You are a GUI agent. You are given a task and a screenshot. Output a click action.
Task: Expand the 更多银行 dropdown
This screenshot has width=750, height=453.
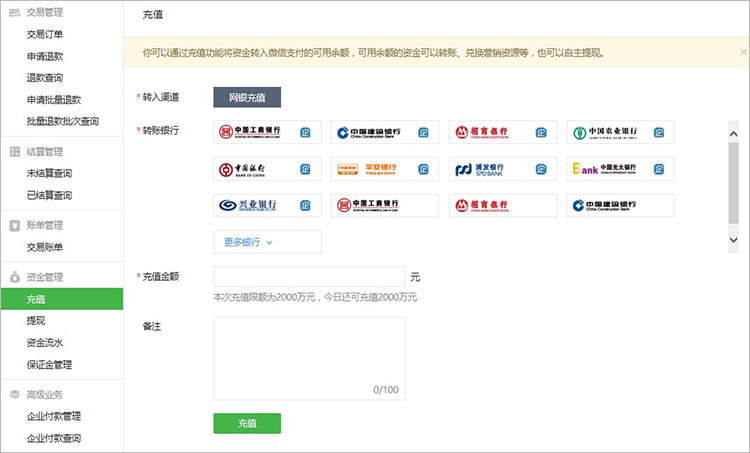pyautogui.click(x=267, y=242)
